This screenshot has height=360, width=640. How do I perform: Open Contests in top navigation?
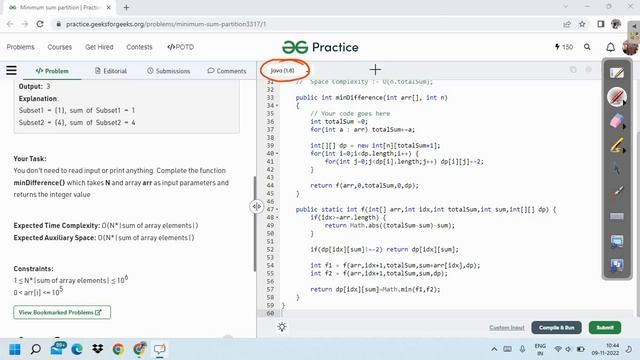pos(139,47)
